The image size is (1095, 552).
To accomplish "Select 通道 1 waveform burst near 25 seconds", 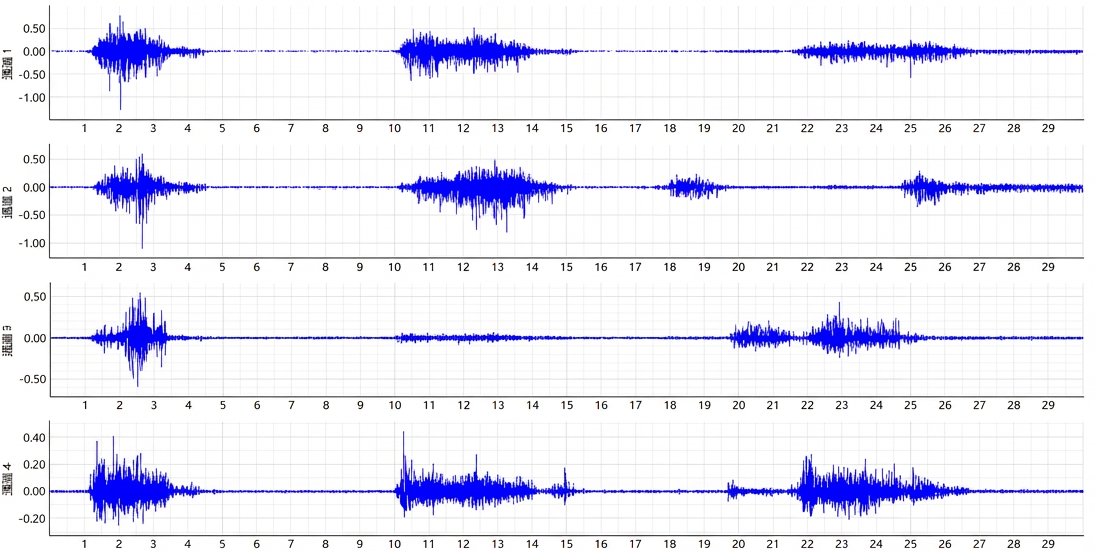I will click(910, 51).
